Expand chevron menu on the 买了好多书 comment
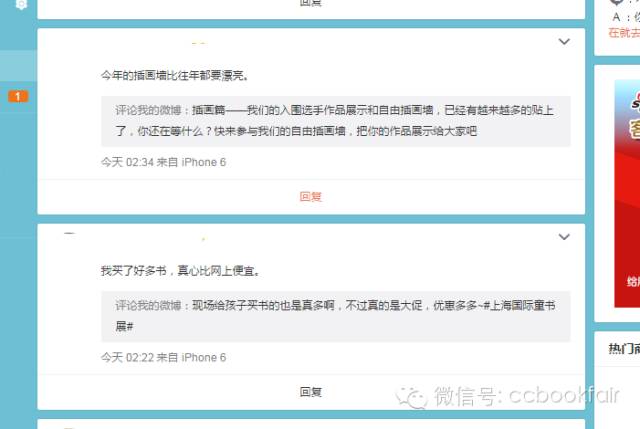Viewport: 640px width, 429px height. 564,237
